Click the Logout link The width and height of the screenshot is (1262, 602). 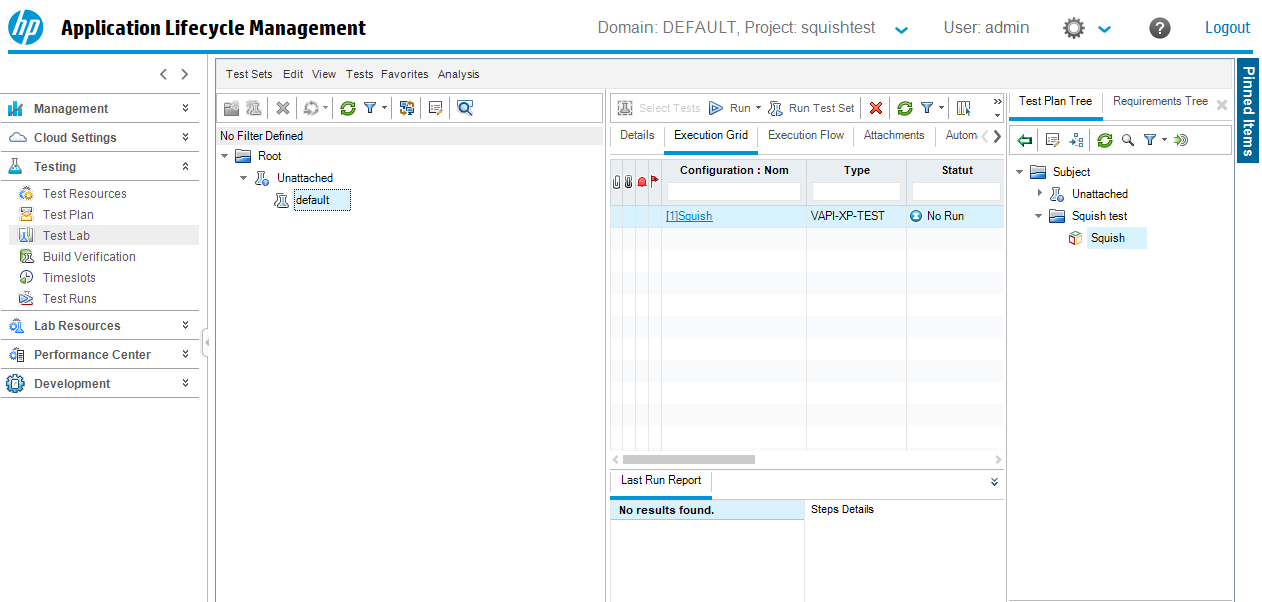coord(1227,28)
